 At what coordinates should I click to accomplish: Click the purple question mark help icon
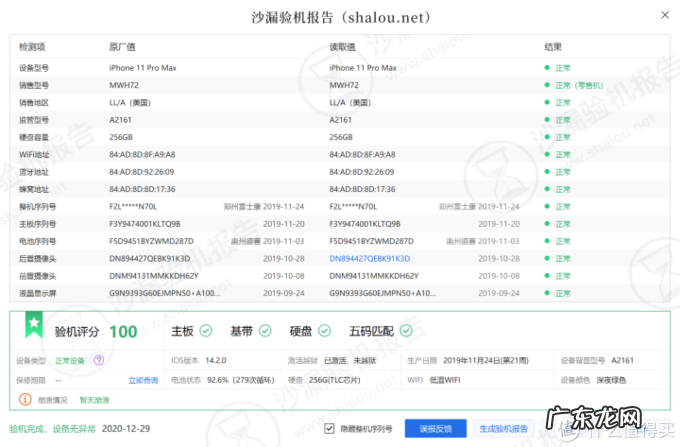pyautogui.click(x=99, y=360)
